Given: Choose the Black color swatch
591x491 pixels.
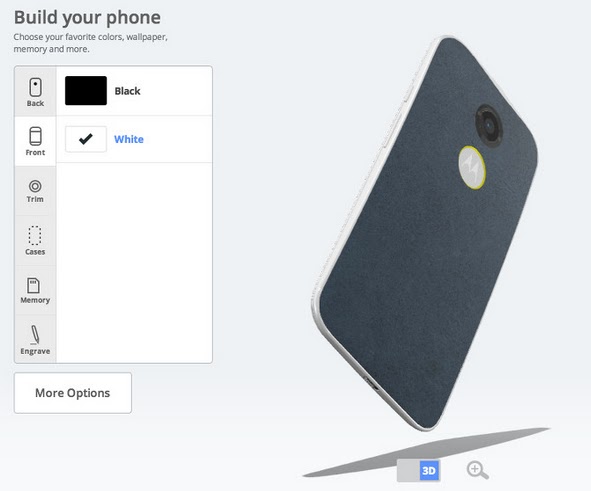Looking at the screenshot, I should pos(86,90).
